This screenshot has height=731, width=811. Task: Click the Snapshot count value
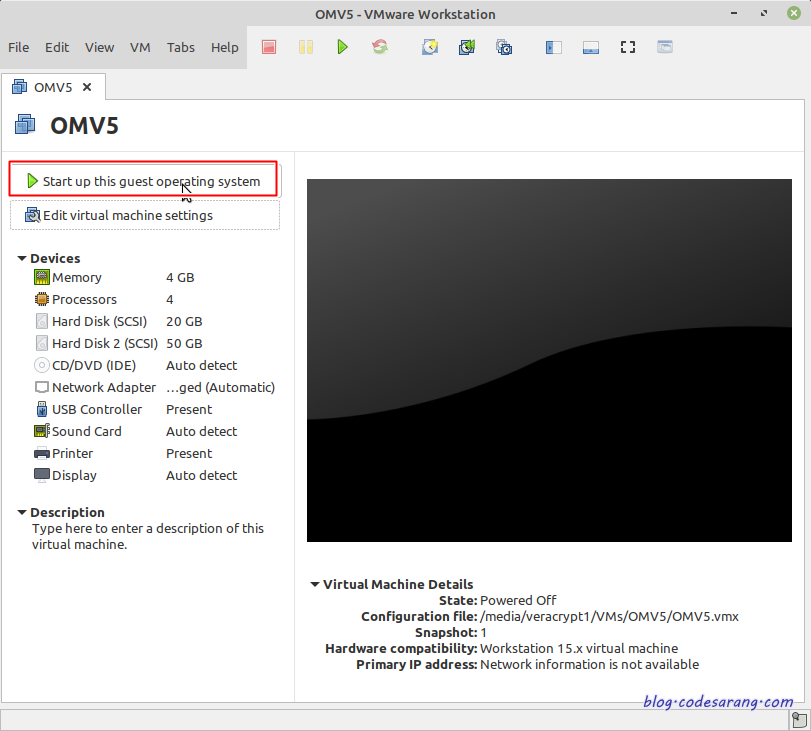coord(483,632)
